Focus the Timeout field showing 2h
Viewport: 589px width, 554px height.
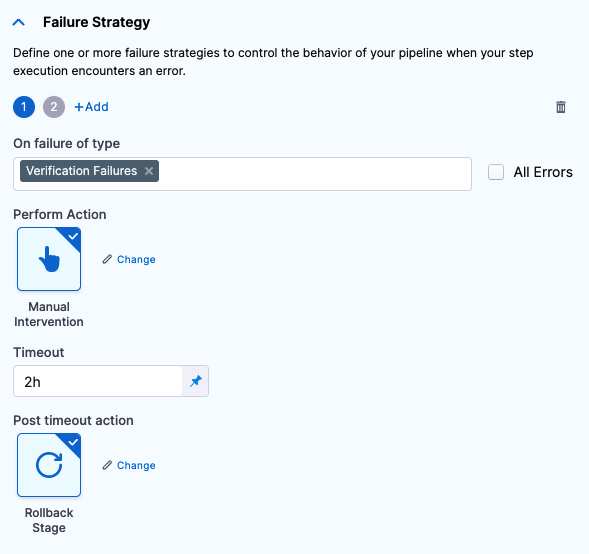98,381
